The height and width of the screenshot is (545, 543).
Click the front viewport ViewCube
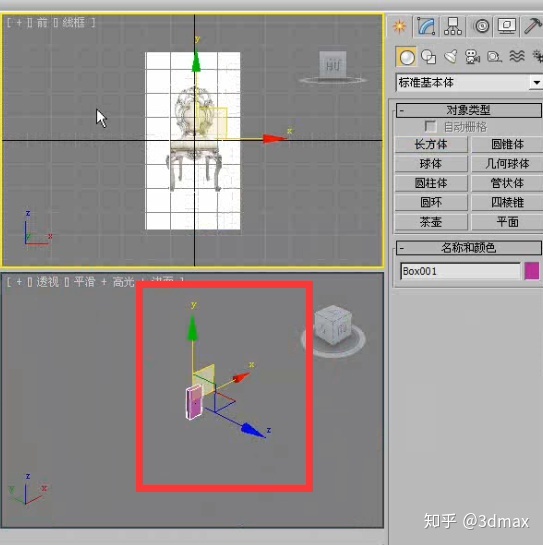point(333,65)
